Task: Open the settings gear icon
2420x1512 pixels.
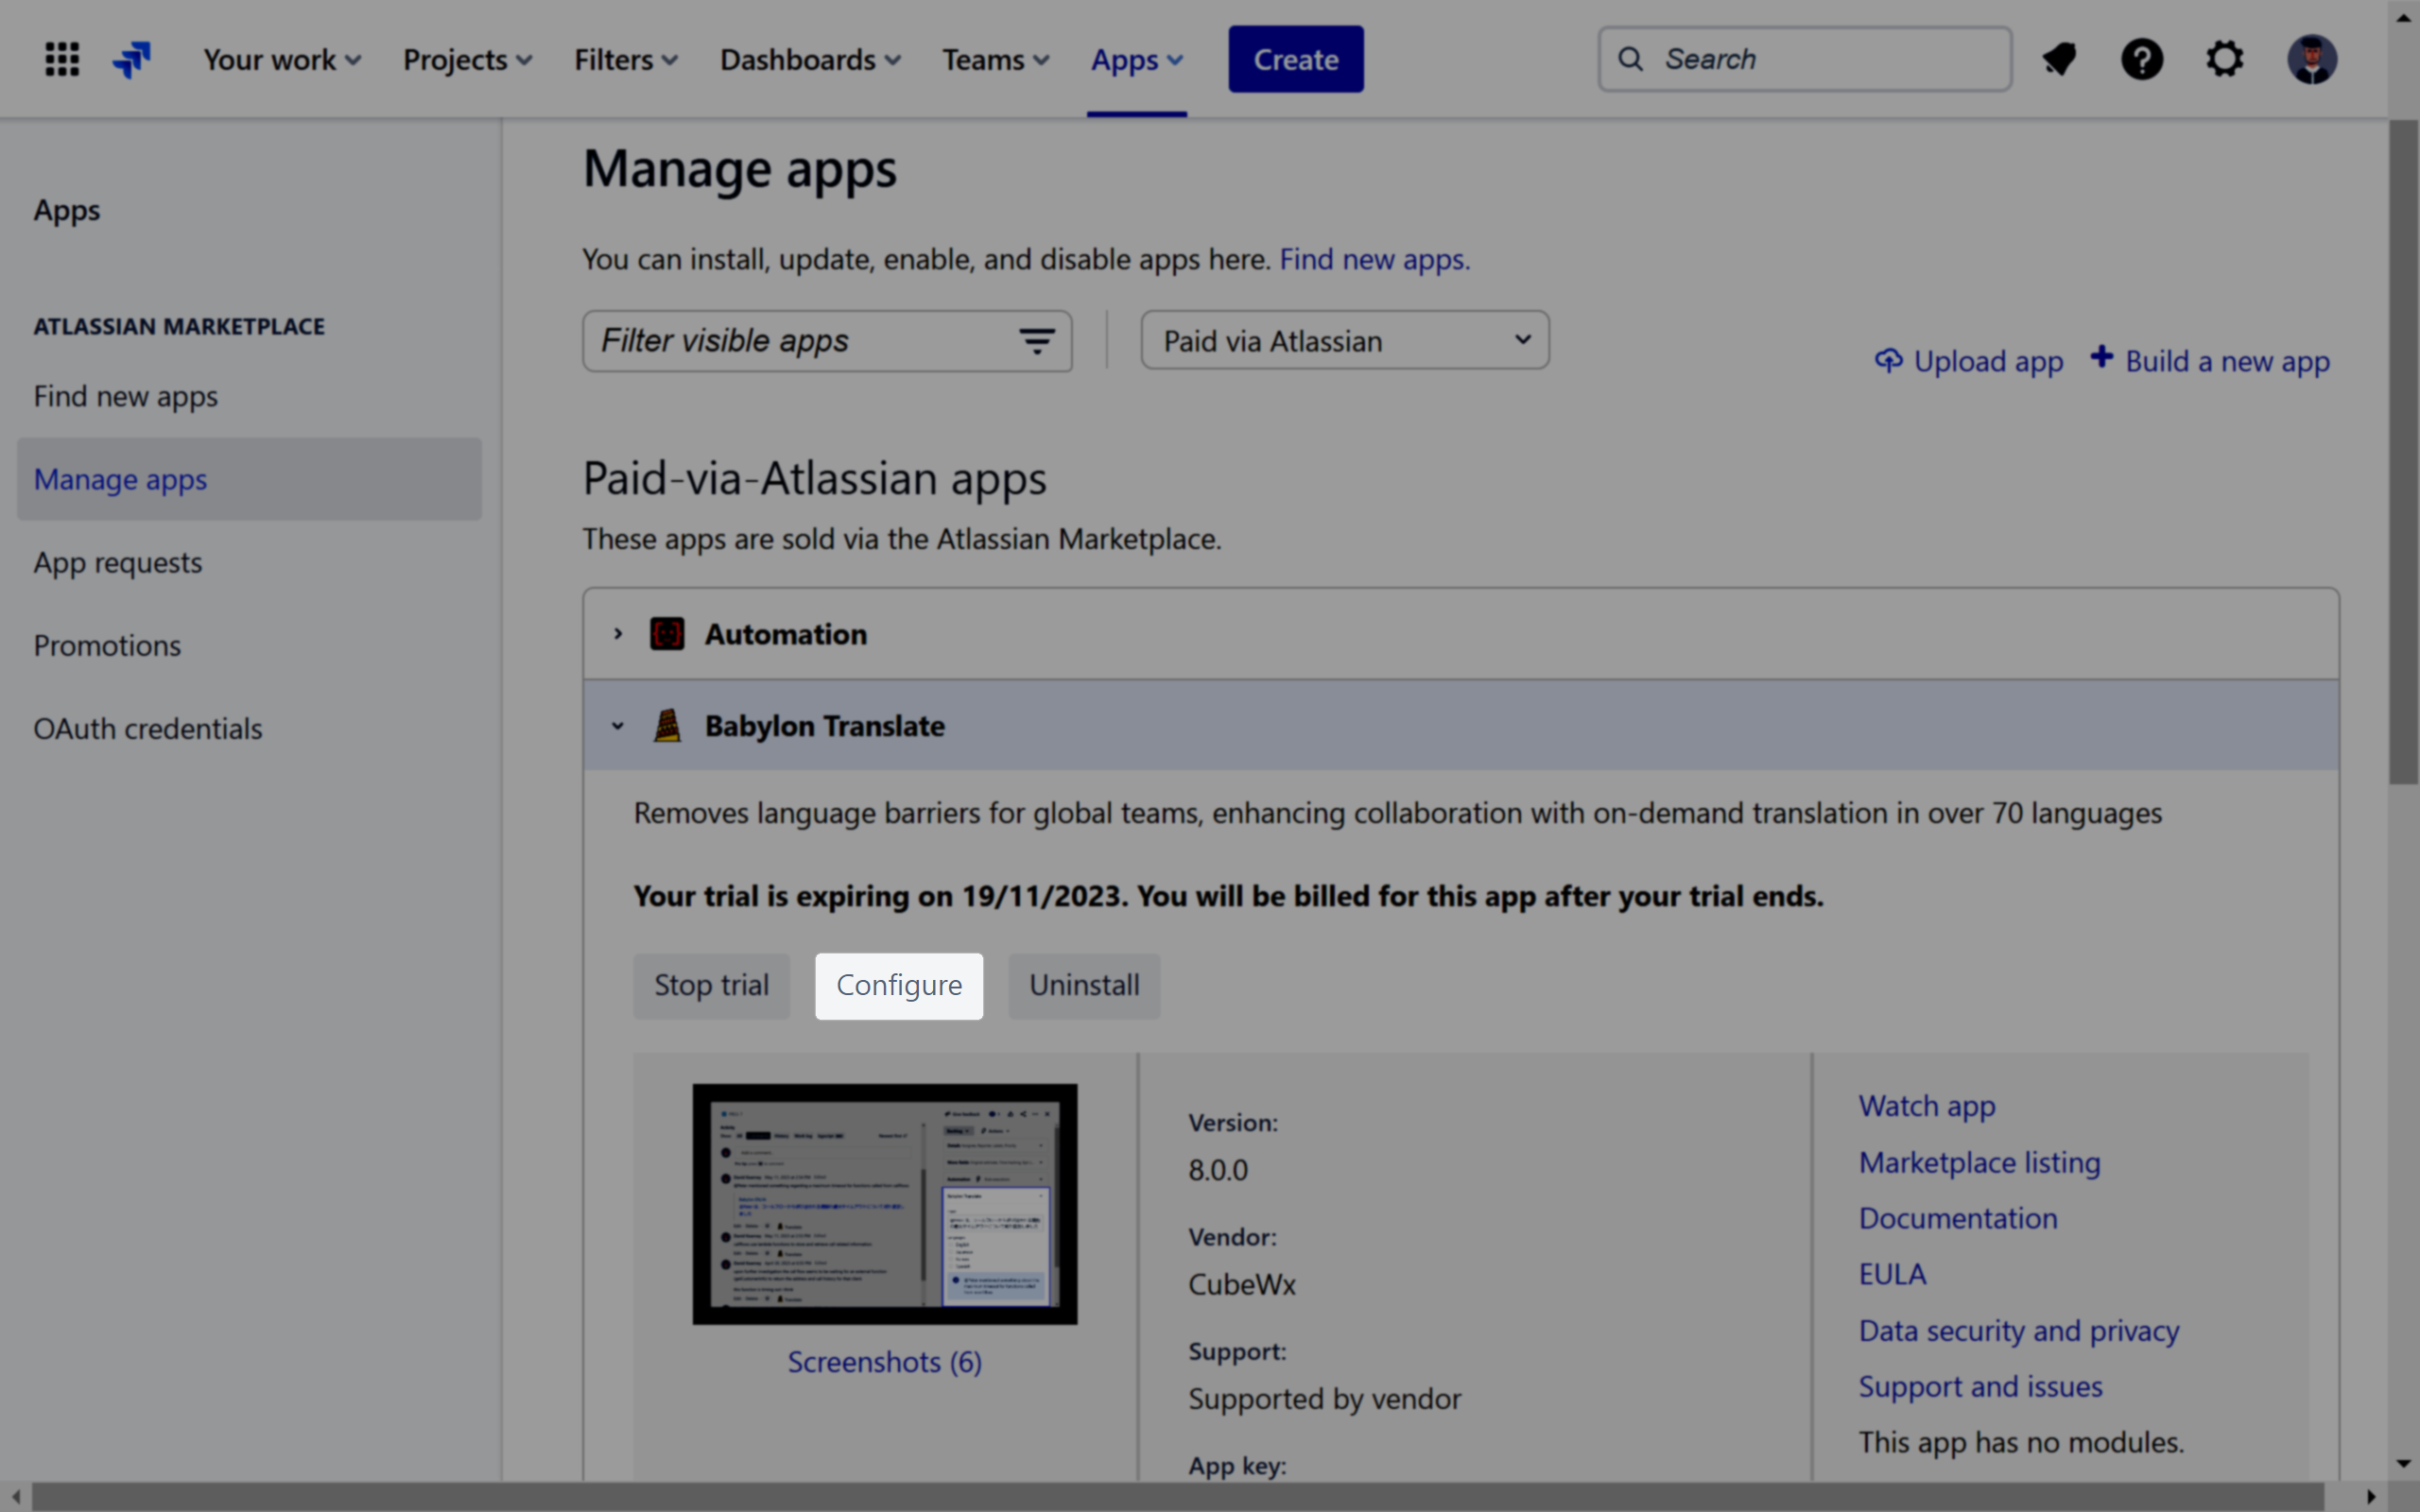Action: tap(2225, 59)
